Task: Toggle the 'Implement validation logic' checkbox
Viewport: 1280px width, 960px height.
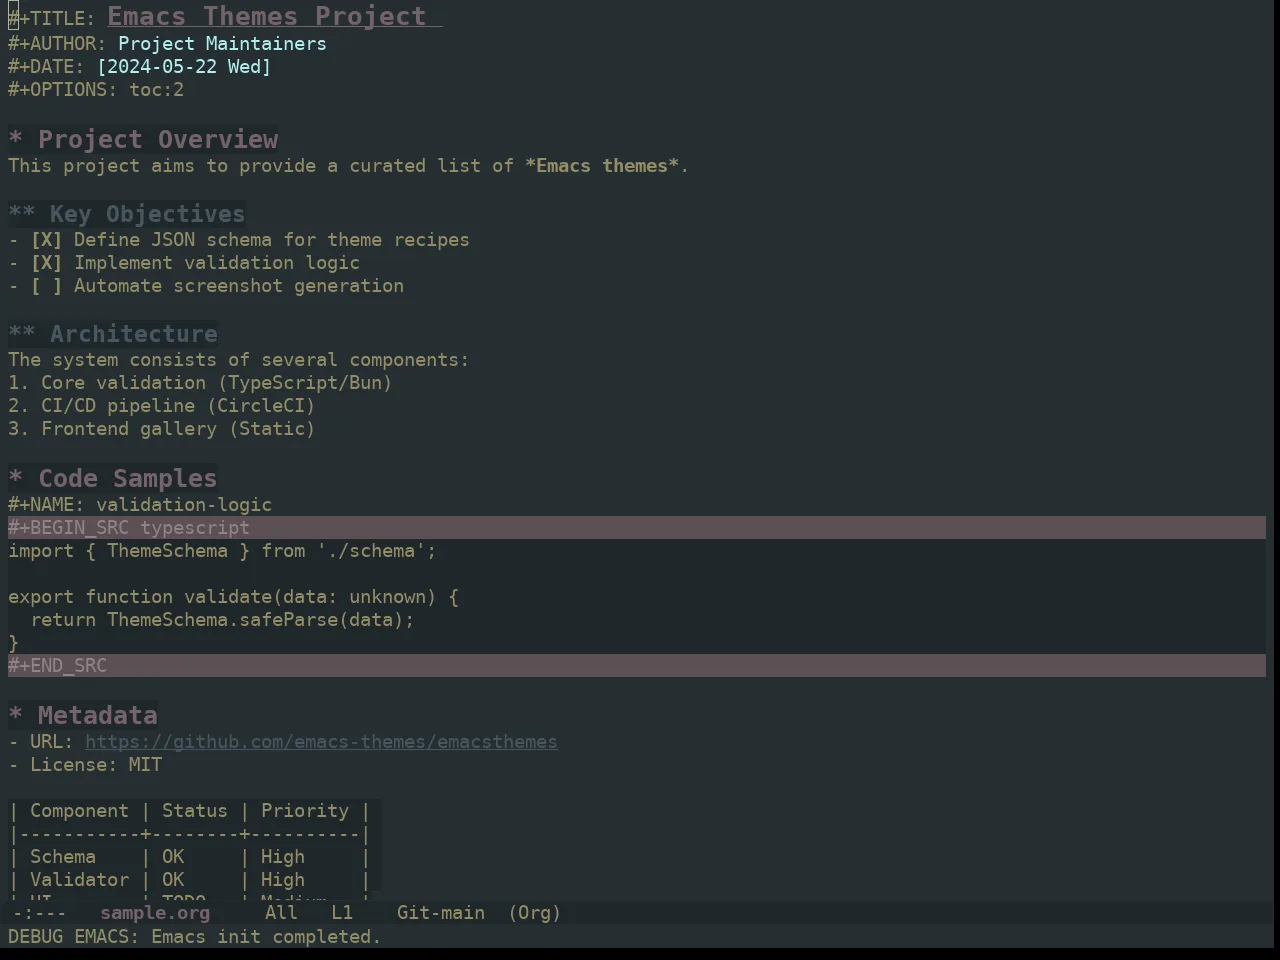Action: pos(46,263)
